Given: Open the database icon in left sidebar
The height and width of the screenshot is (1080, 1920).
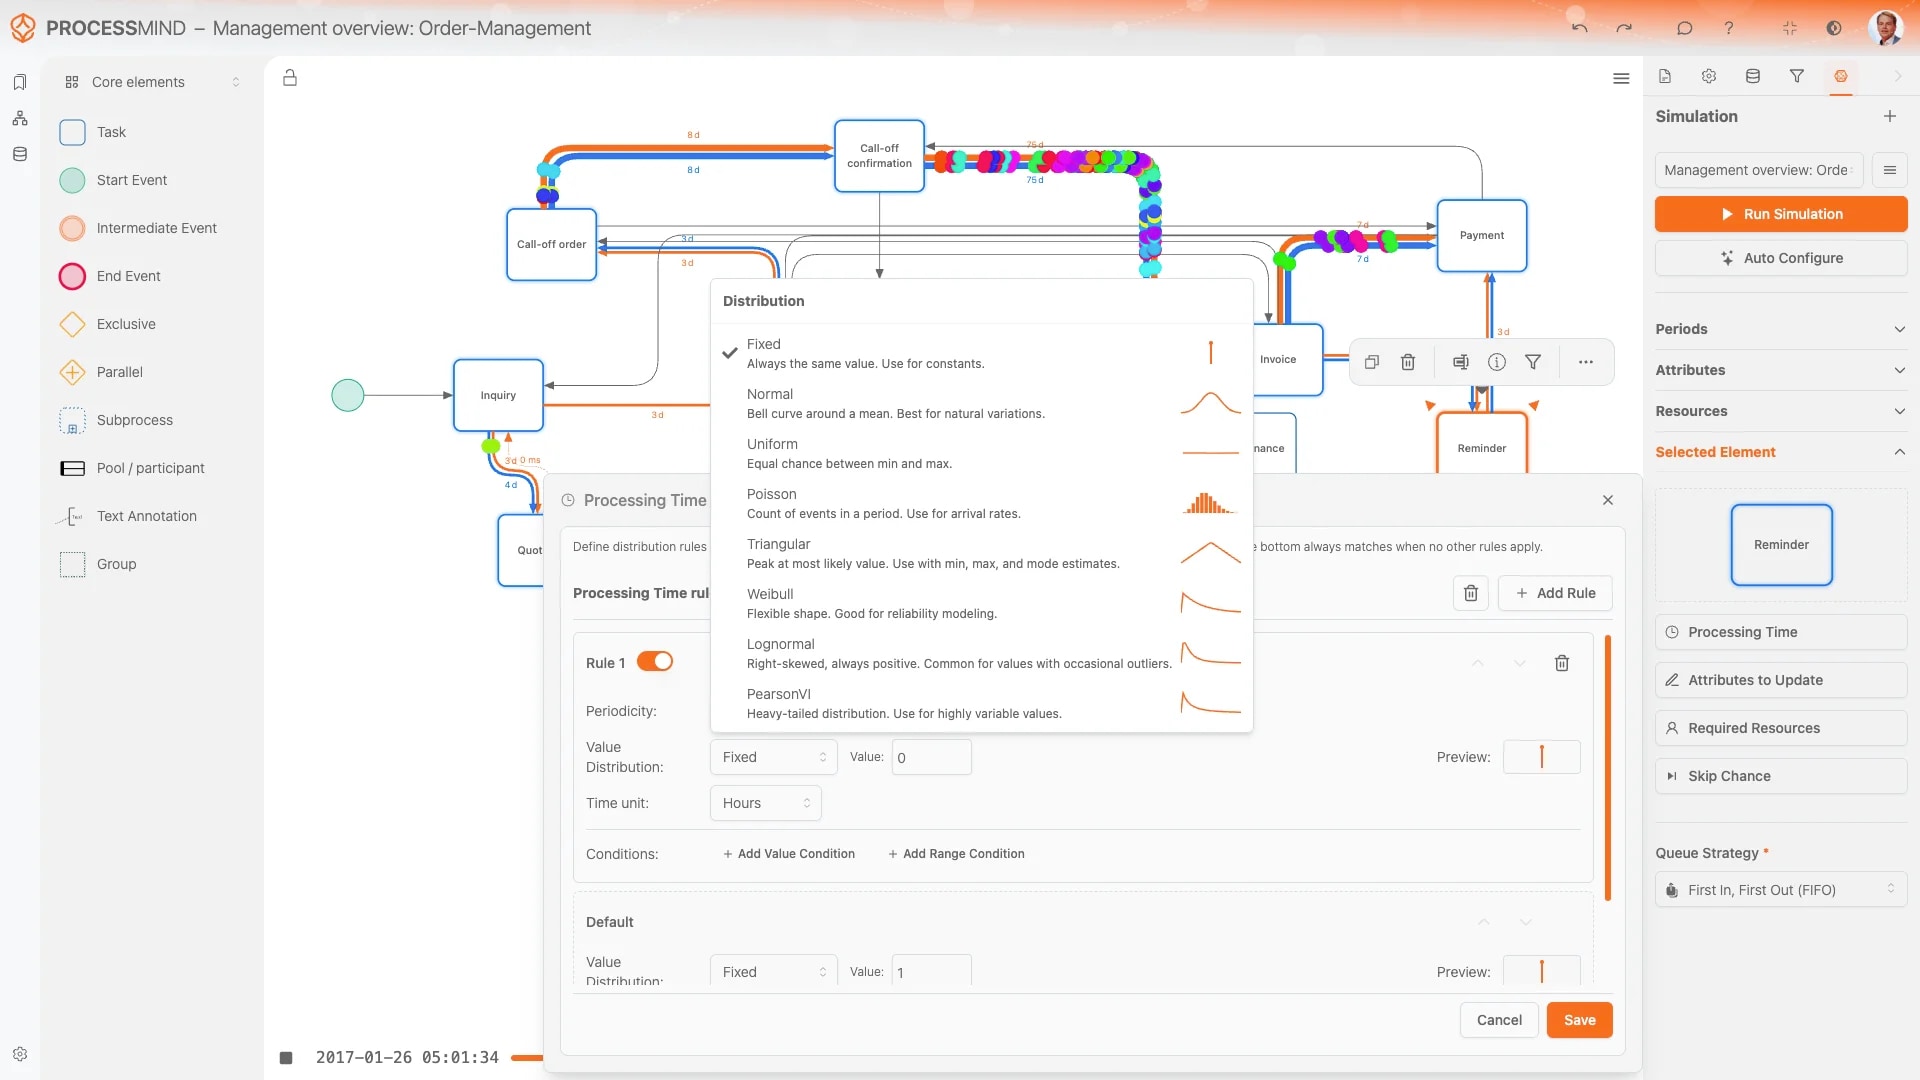Looking at the screenshot, I should (20, 154).
